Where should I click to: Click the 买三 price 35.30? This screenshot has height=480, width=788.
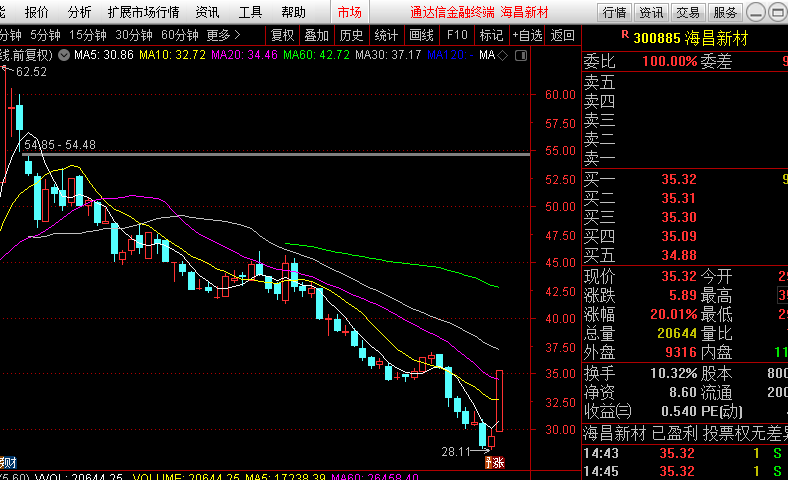(x=679, y=218)
